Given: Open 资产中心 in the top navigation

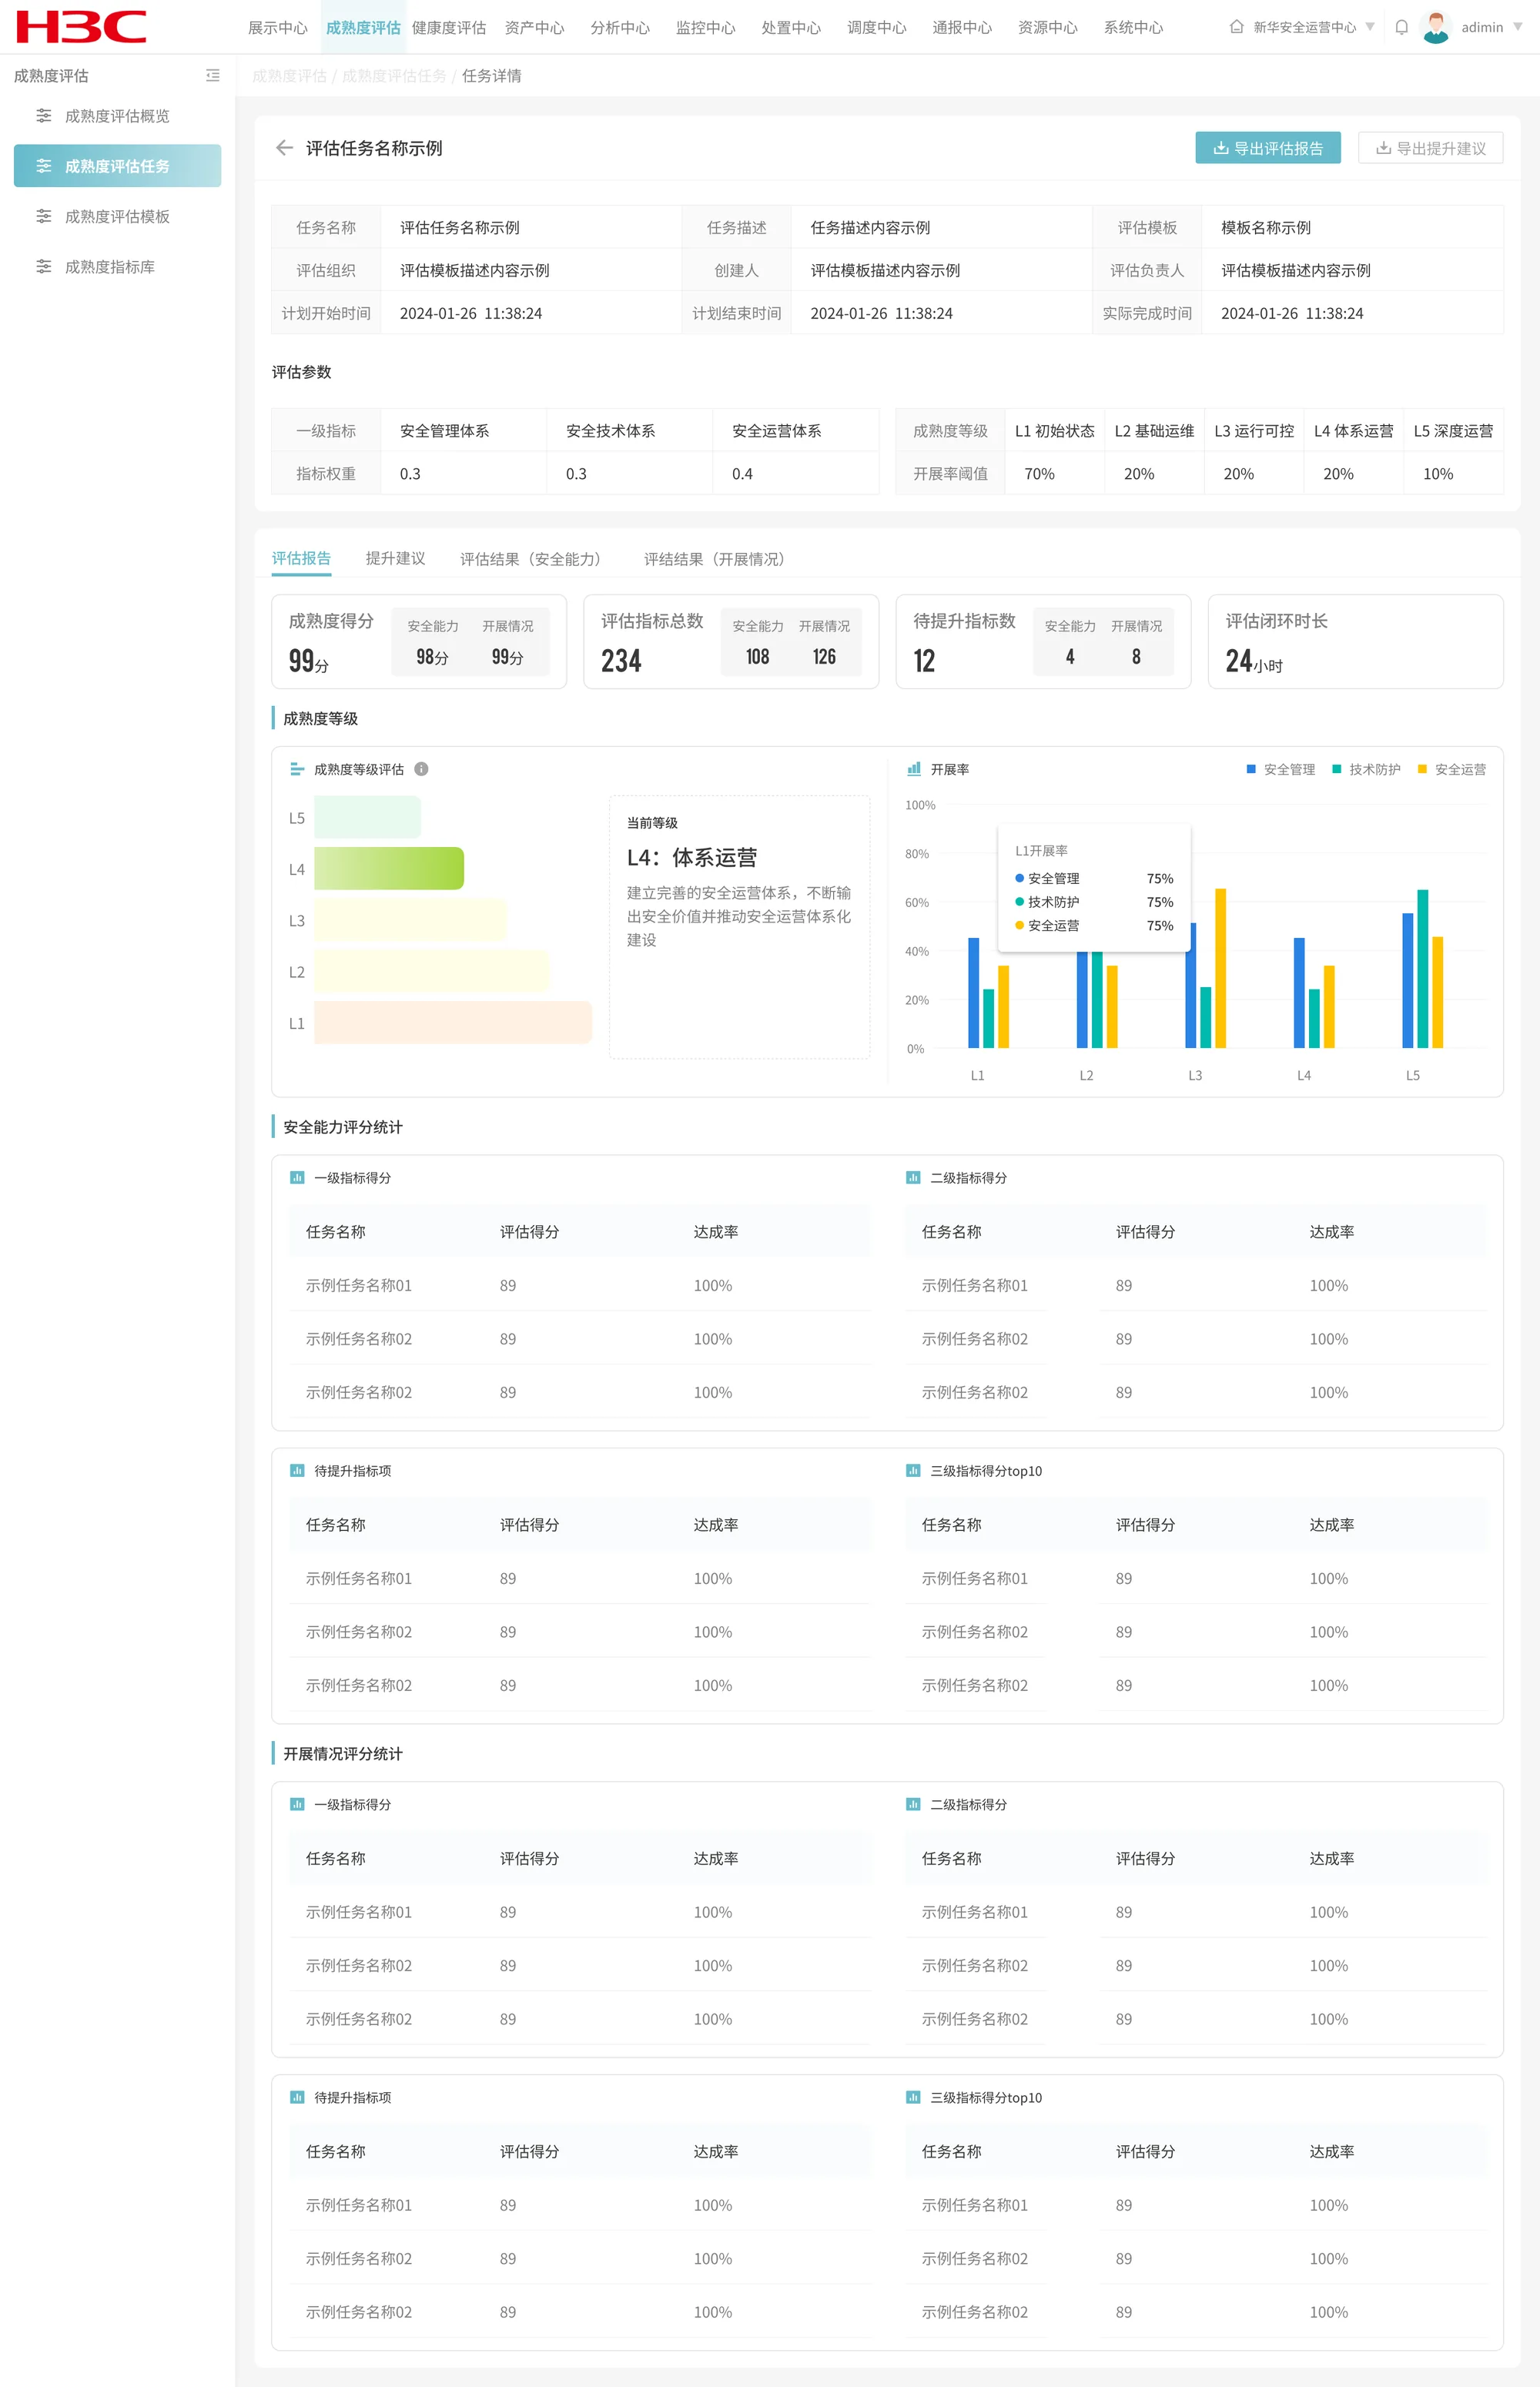Looking at the screenshot, I should pos(534,27).
